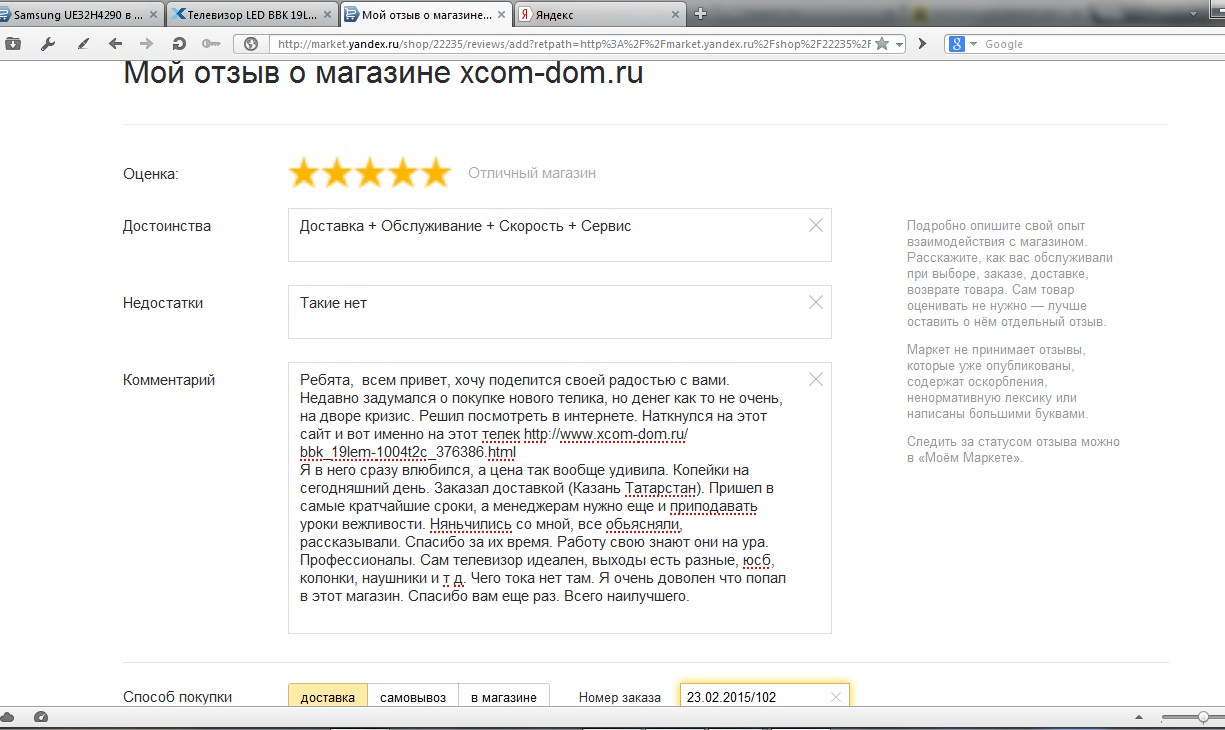Clear the Комментарий field with X
This screenshot has height=730, width=1225.
(816, 380)
